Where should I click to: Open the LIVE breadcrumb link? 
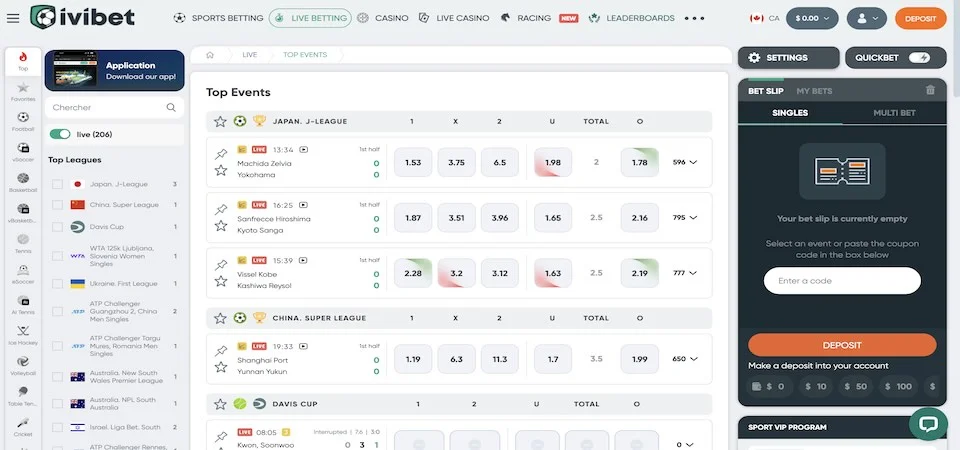point(250,54)
